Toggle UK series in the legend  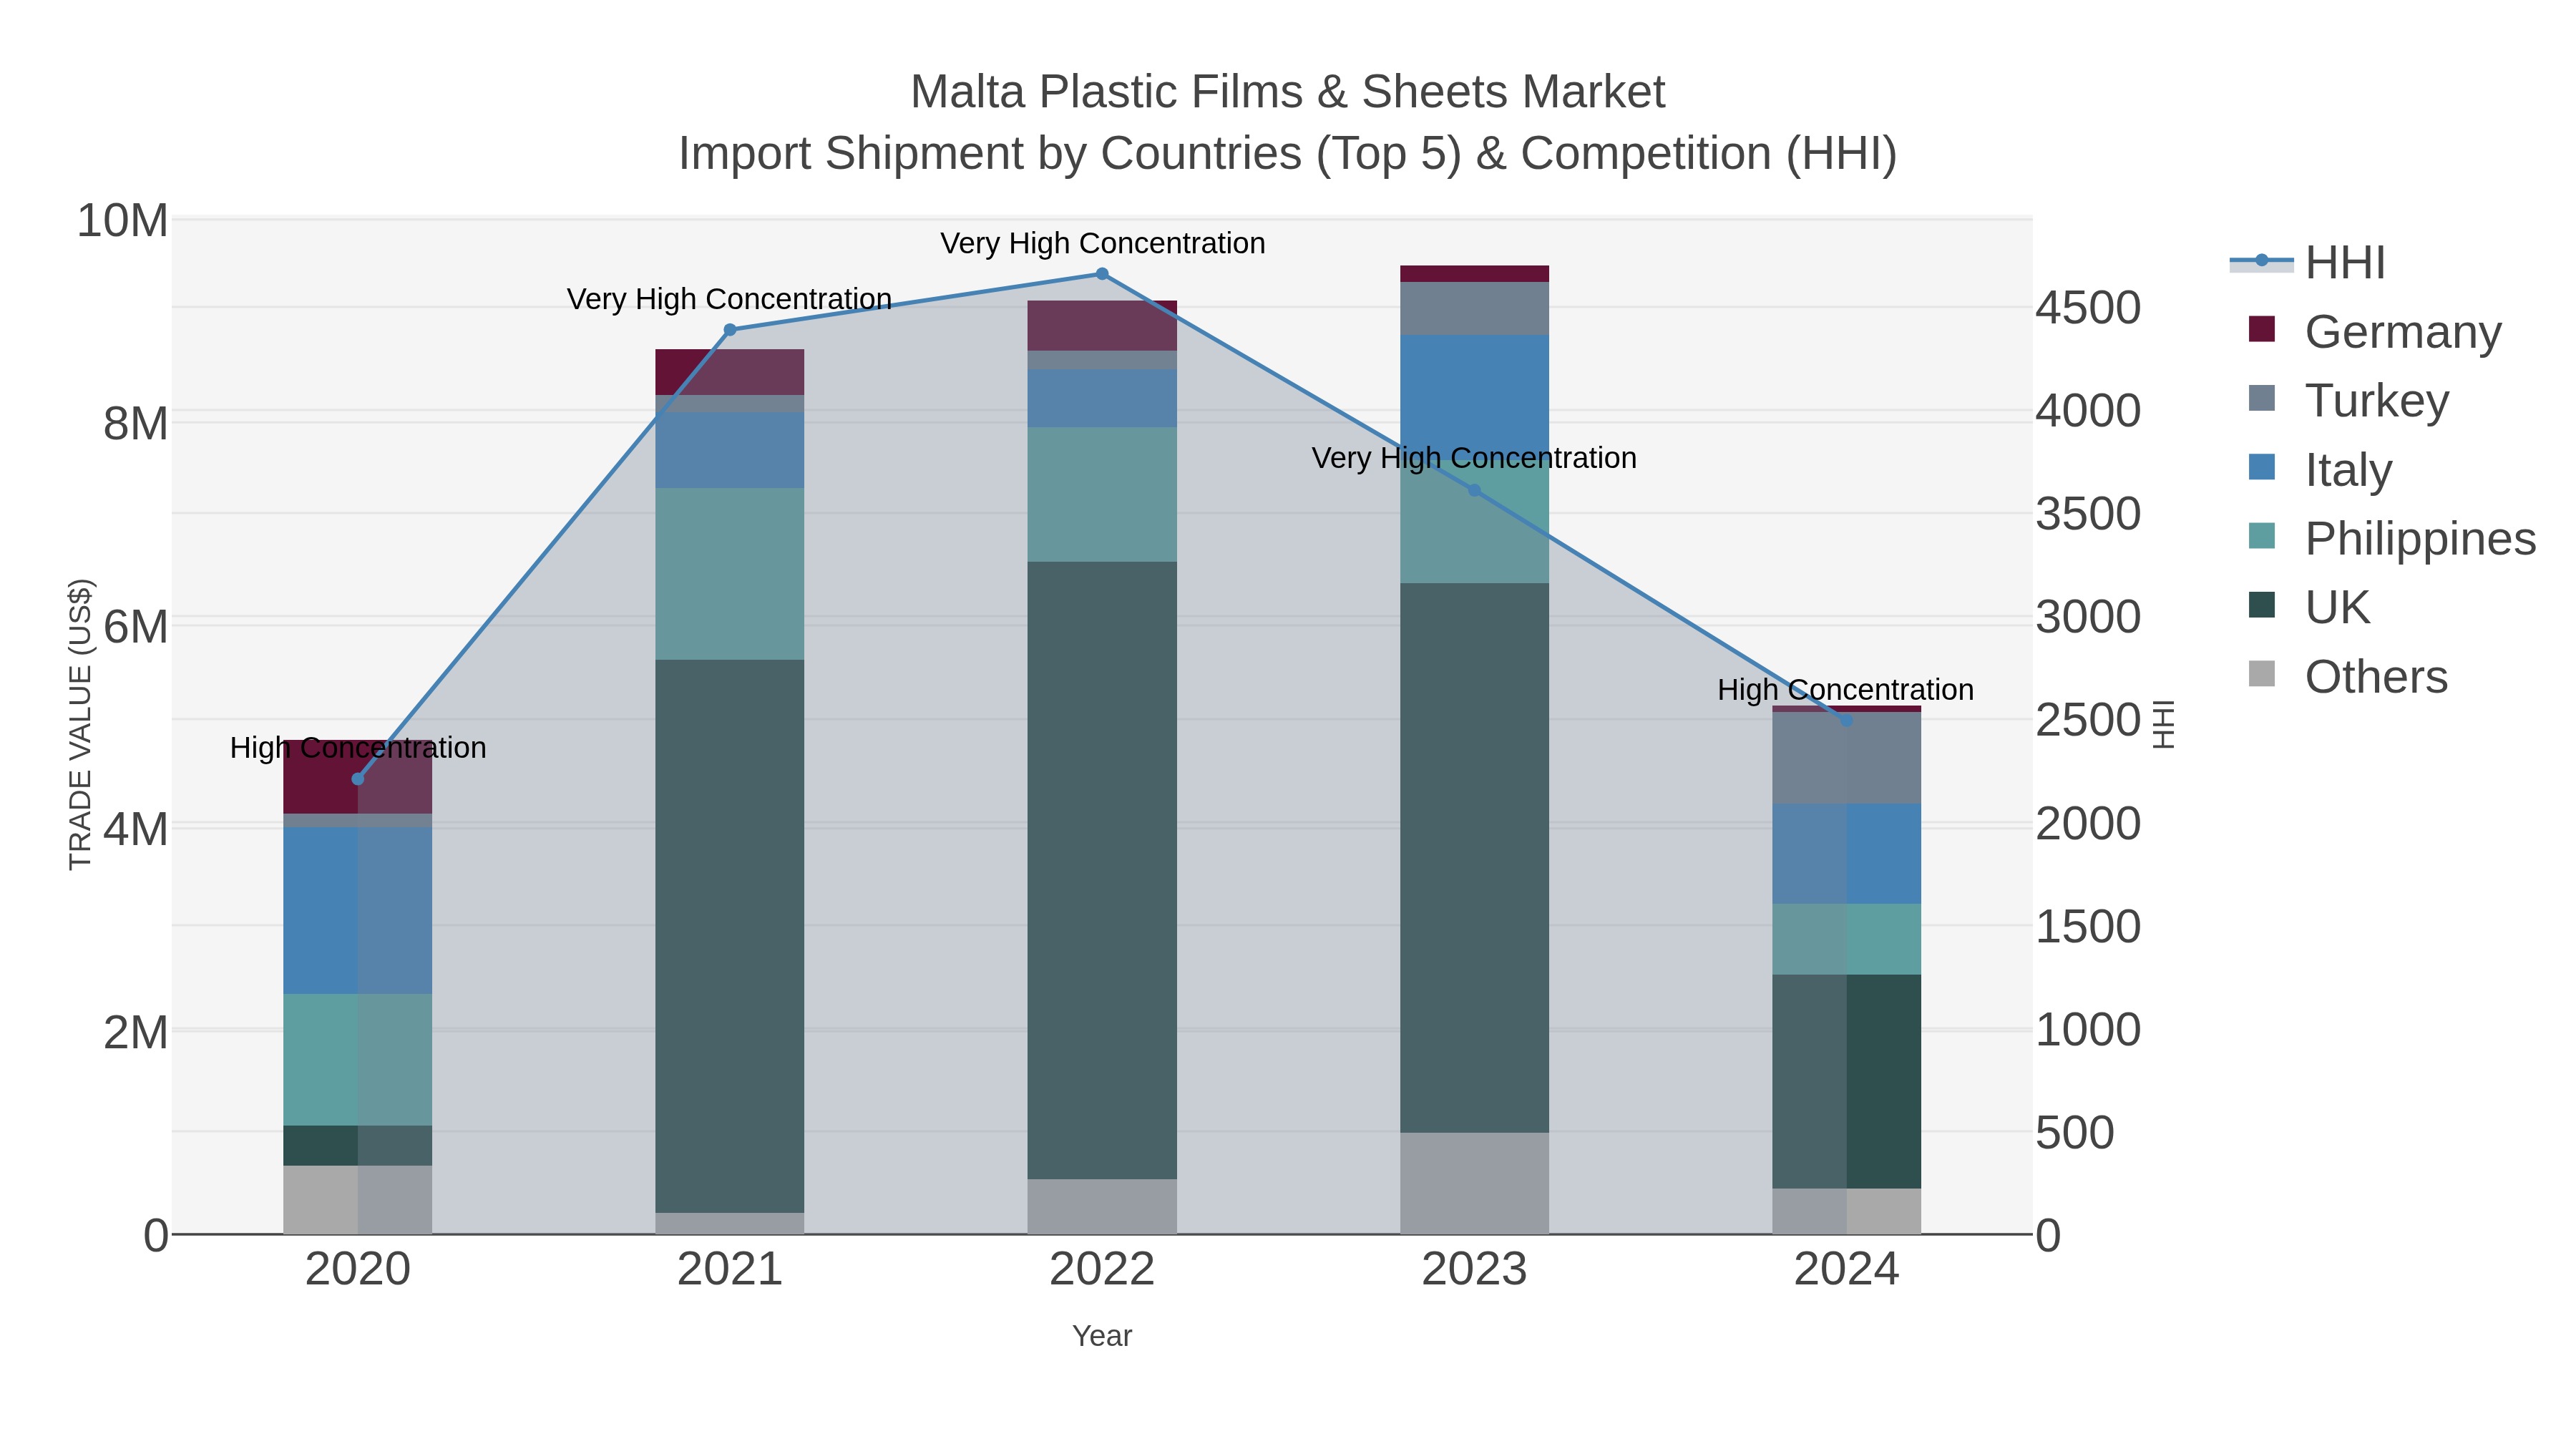pos(2309,607)
